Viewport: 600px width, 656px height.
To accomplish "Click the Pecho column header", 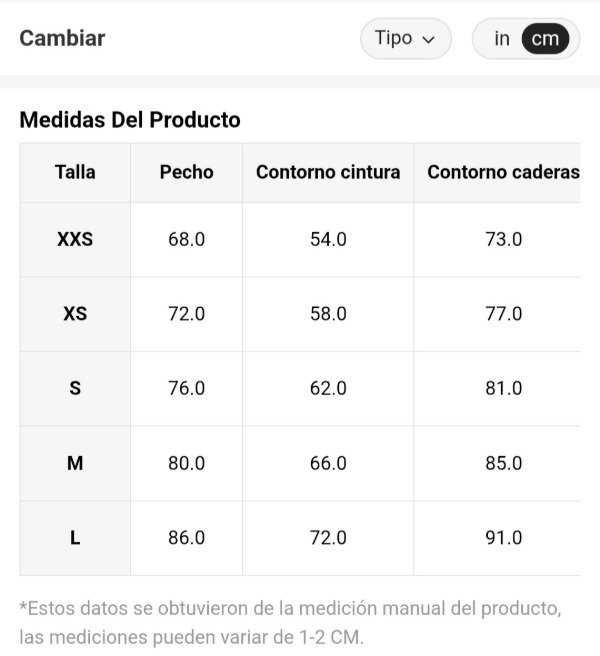I will click(x=186, y=172).
